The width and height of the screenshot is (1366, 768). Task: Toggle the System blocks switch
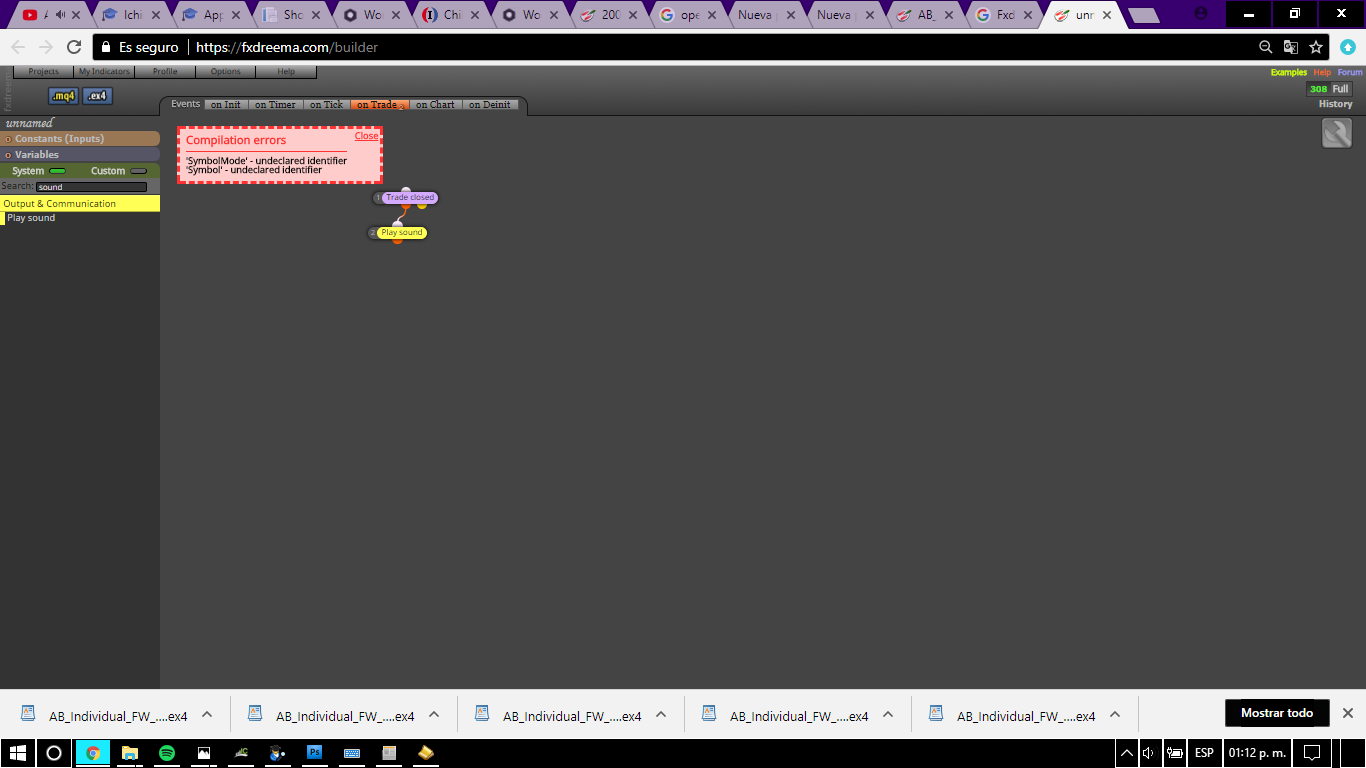pyautogui.click(x=57, y=171)
